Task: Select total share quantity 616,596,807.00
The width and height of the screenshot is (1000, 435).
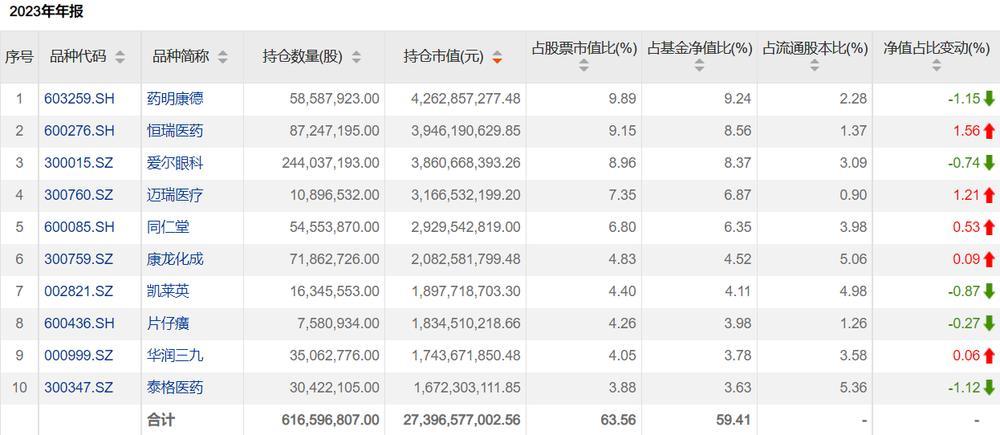Action: tap(330, 420)
